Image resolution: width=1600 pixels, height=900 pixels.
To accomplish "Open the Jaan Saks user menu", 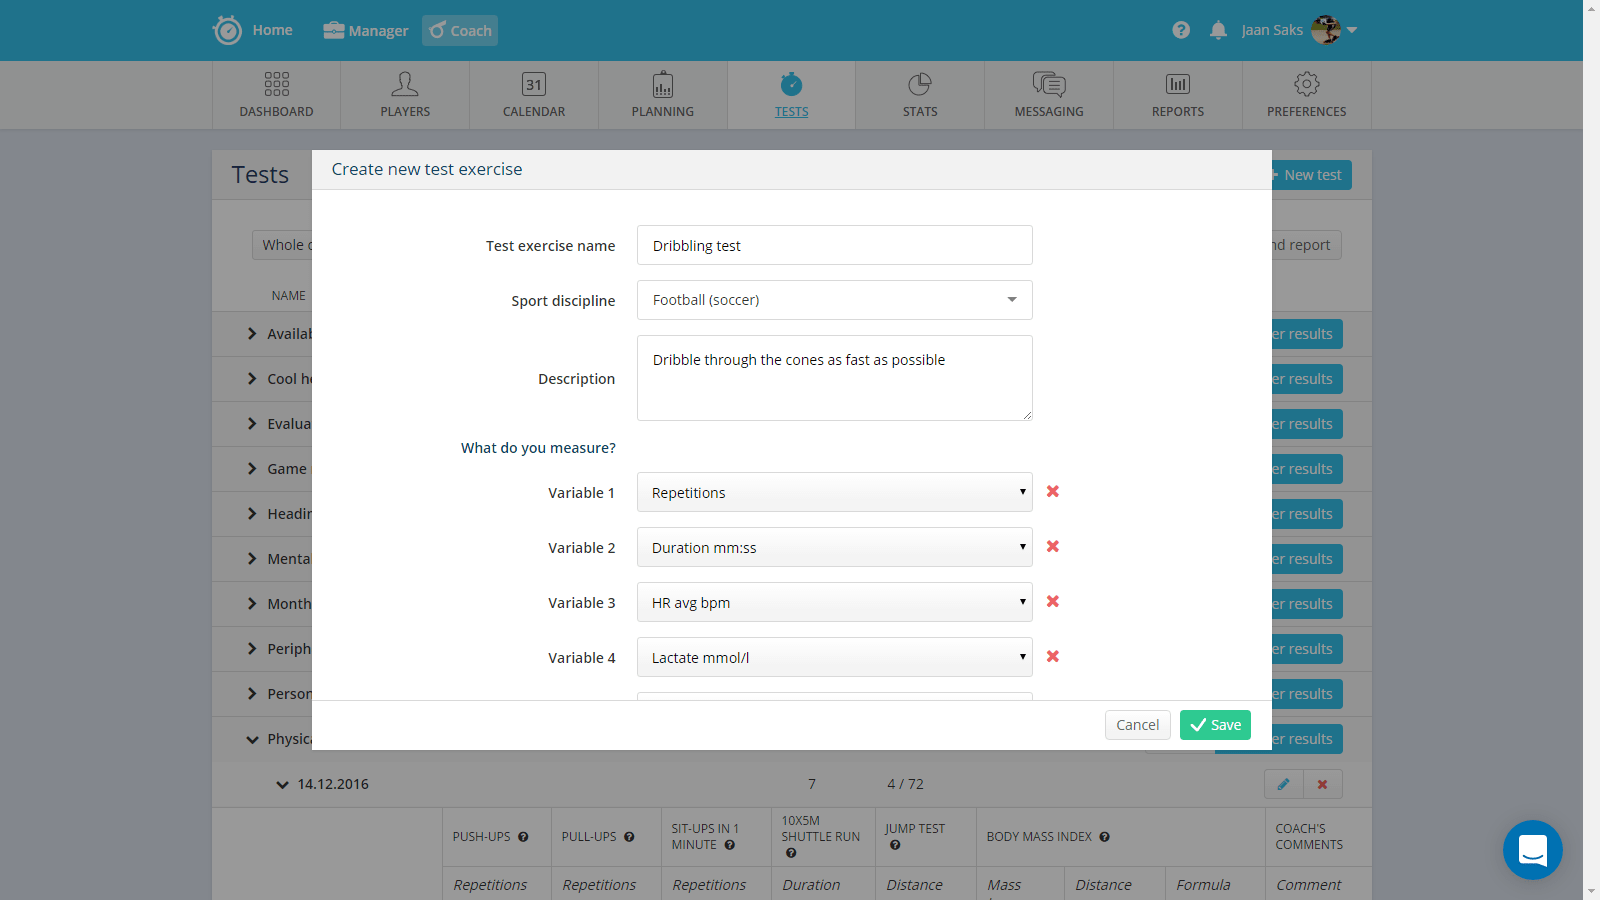I will 1299,30.
